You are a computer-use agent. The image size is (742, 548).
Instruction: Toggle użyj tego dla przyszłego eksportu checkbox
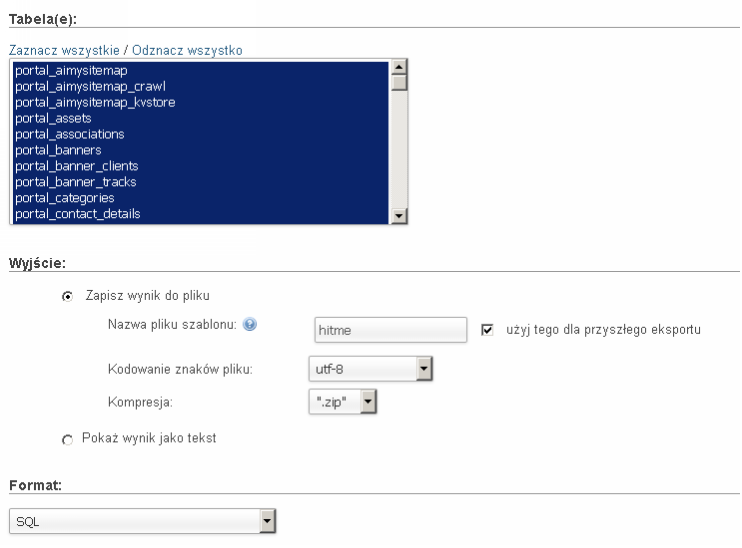pyautogui.click(x=487, y=330)
